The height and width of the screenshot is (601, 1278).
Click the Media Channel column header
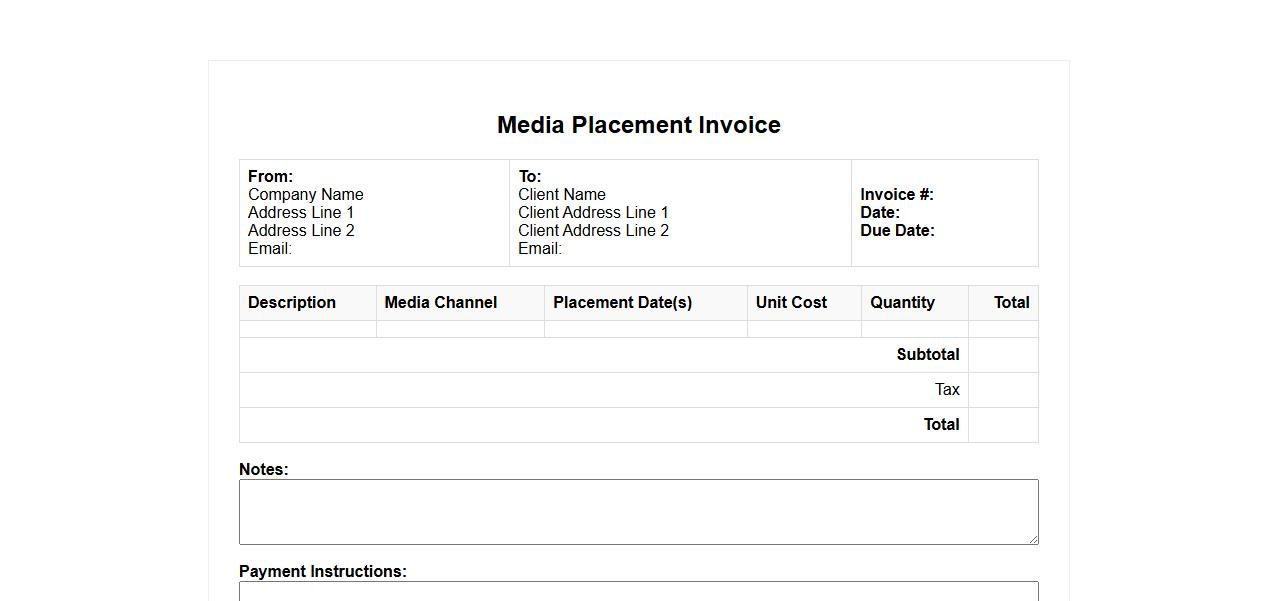coord(440,303)
